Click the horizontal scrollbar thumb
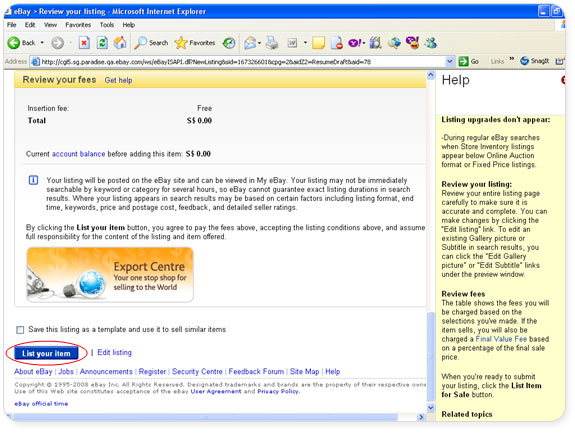575x439 pixels. point(205,417)
